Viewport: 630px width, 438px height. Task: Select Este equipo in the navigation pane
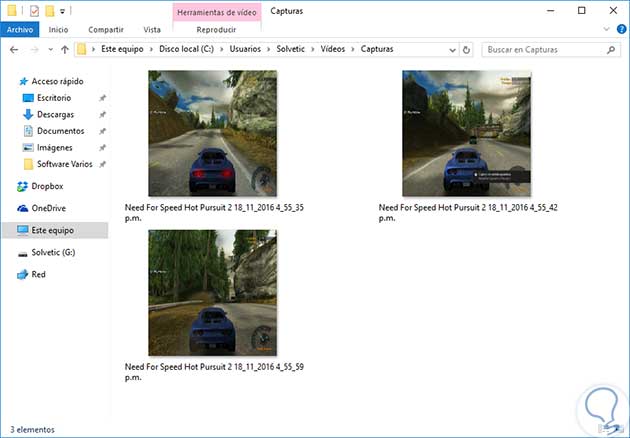coord(55,230)
